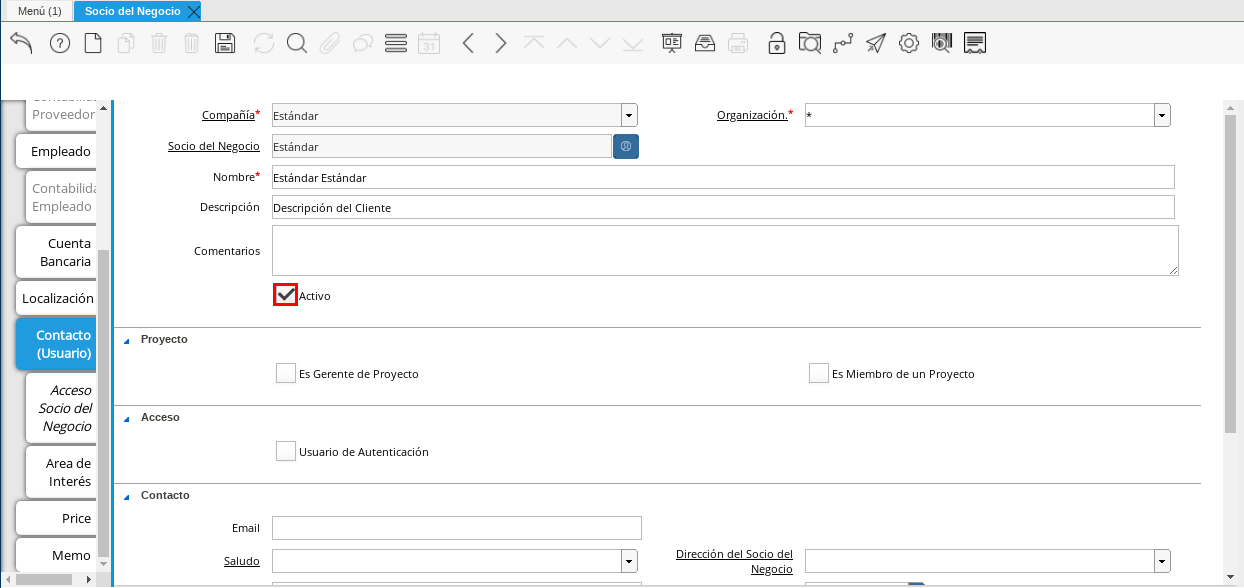Click the Copy record icon
This screenshot has width=1244, height=588.
click(126, 43)
